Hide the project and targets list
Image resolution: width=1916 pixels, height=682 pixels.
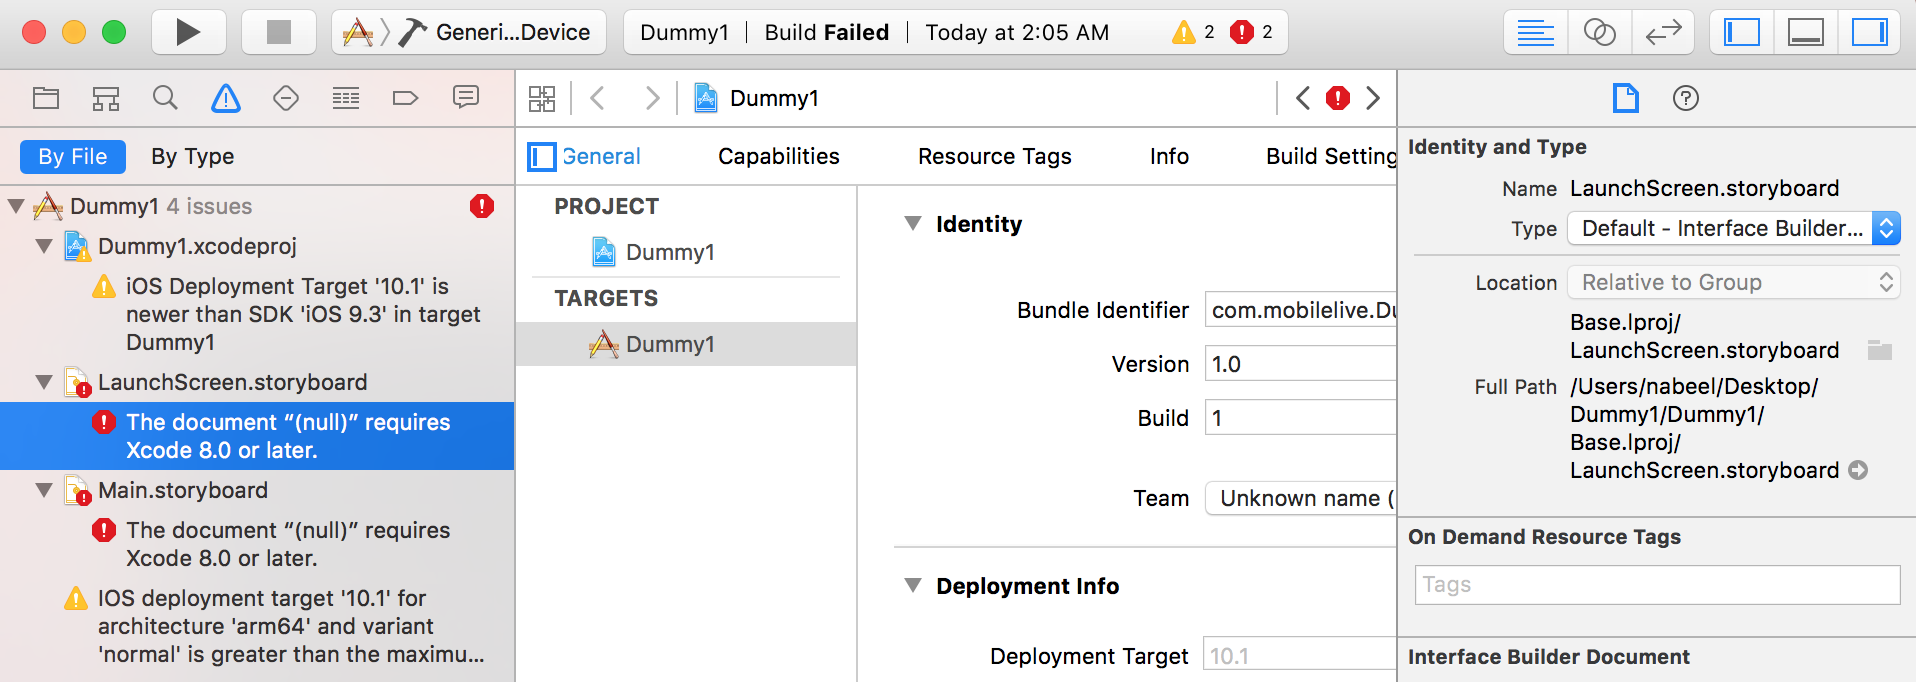click(541, 157)
